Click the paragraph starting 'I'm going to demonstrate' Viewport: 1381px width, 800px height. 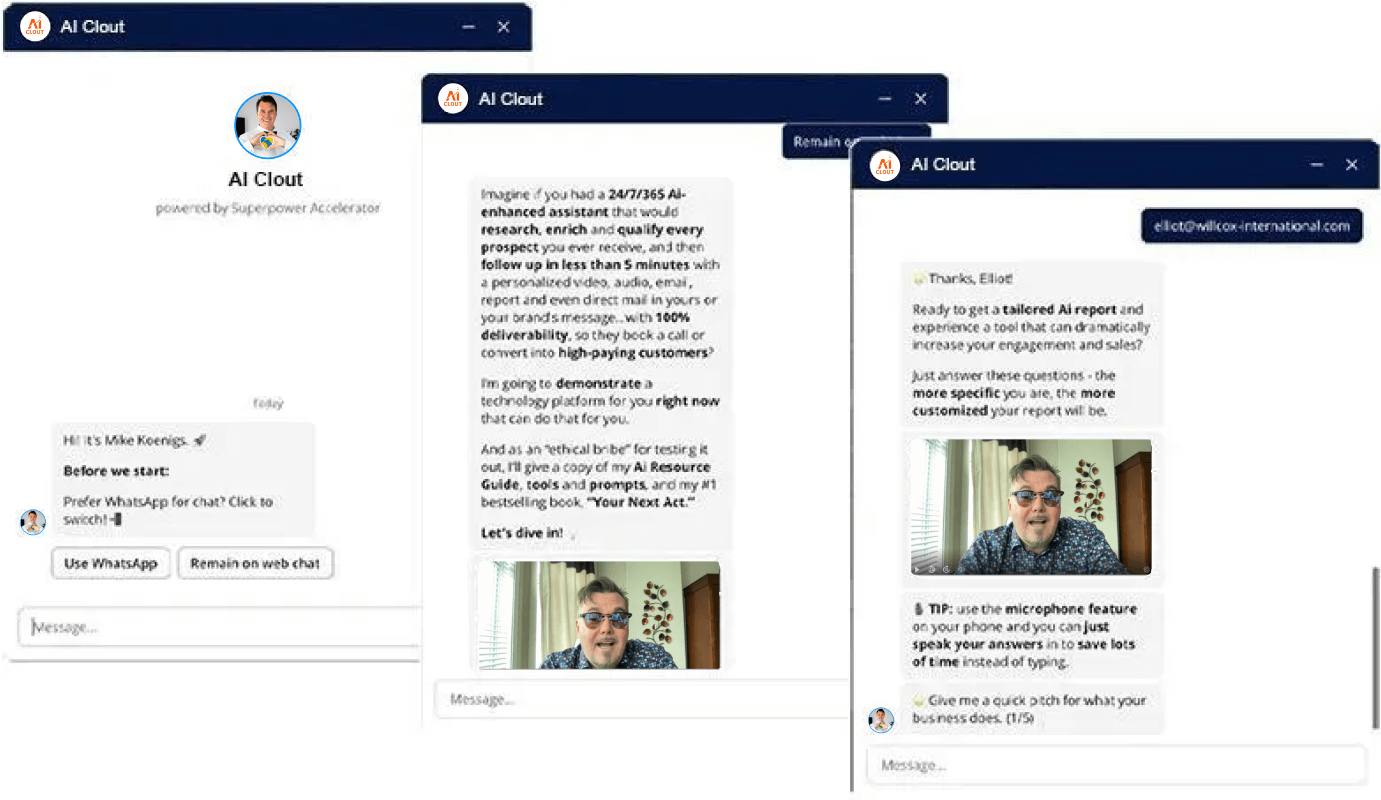pyautogui.click(x=600, y=401)
